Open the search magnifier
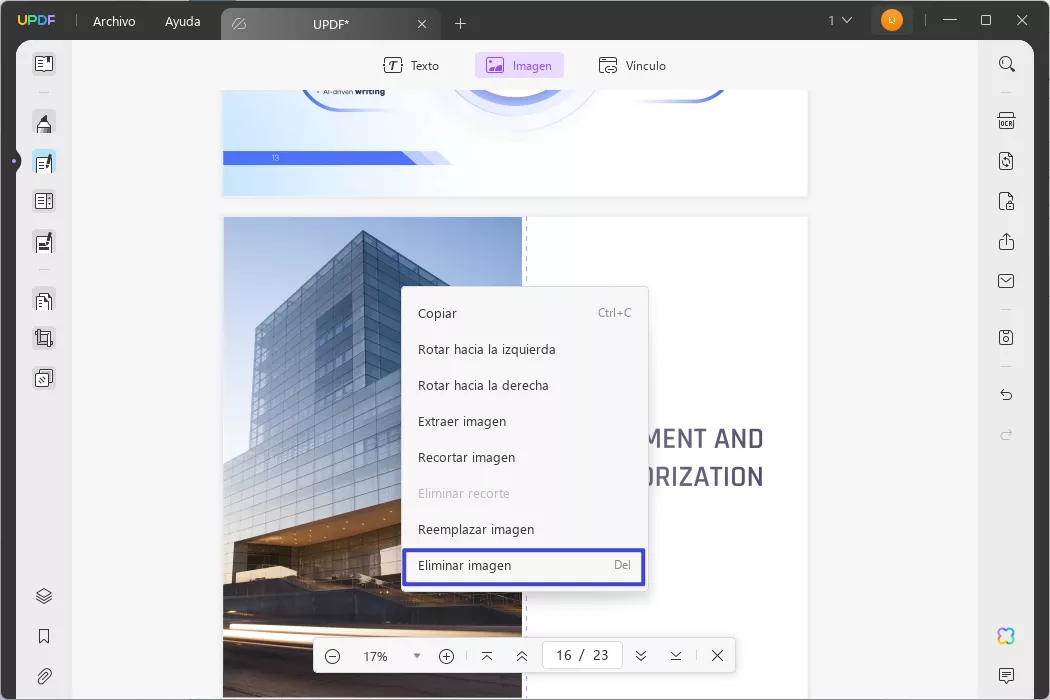This screenshot has height=700, width=1050. [x=1006, y=64]
